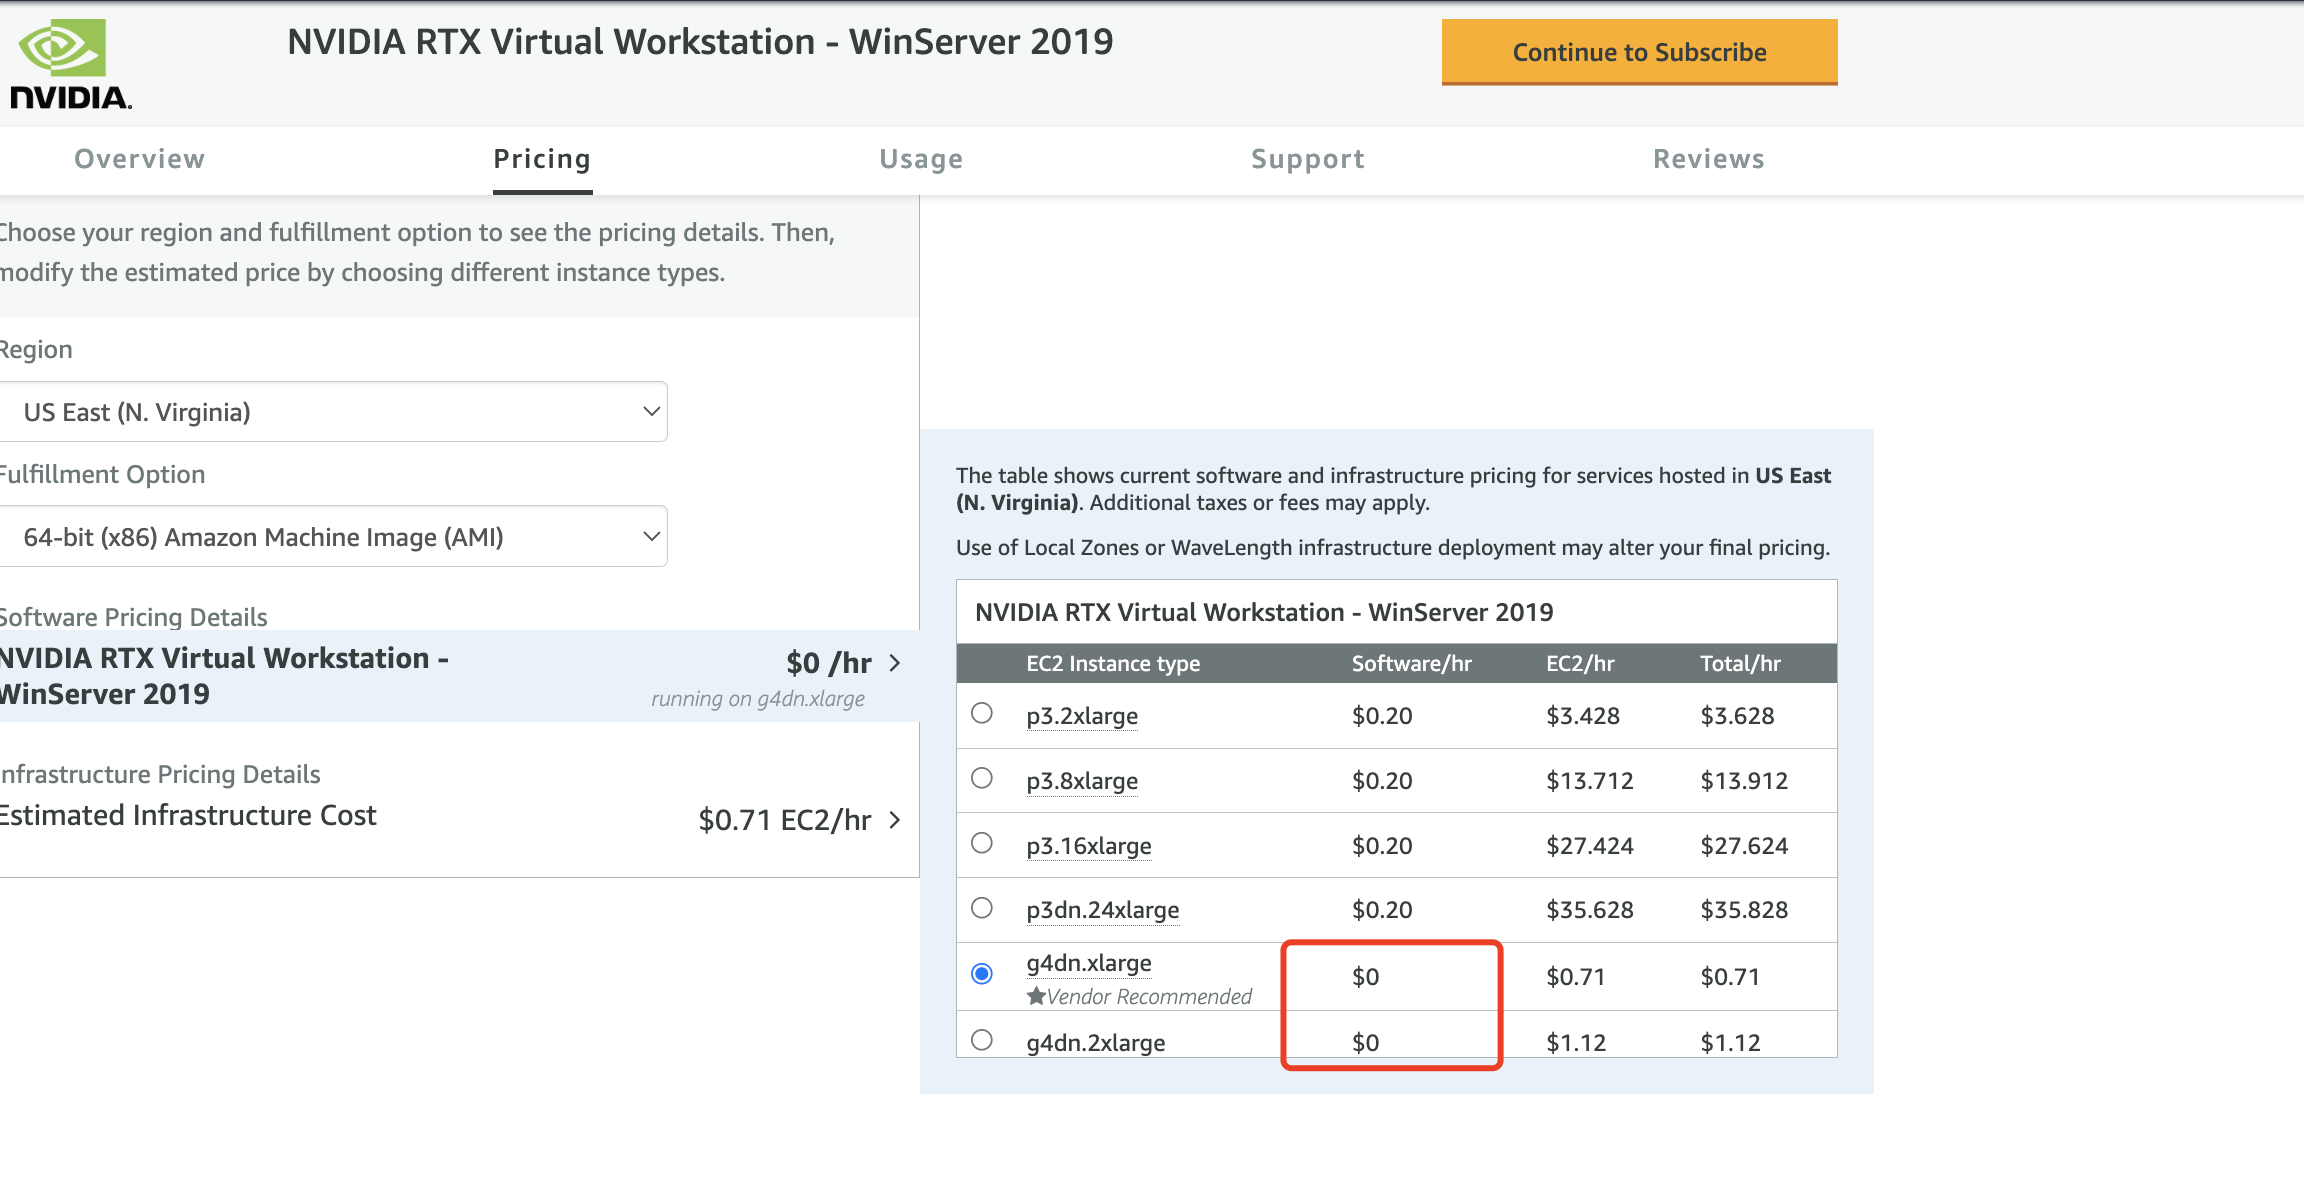Select the g4dn.2xlarge radio button
The height and width of the screenshot is (1182, 2304).
[x=982, y=1040]
